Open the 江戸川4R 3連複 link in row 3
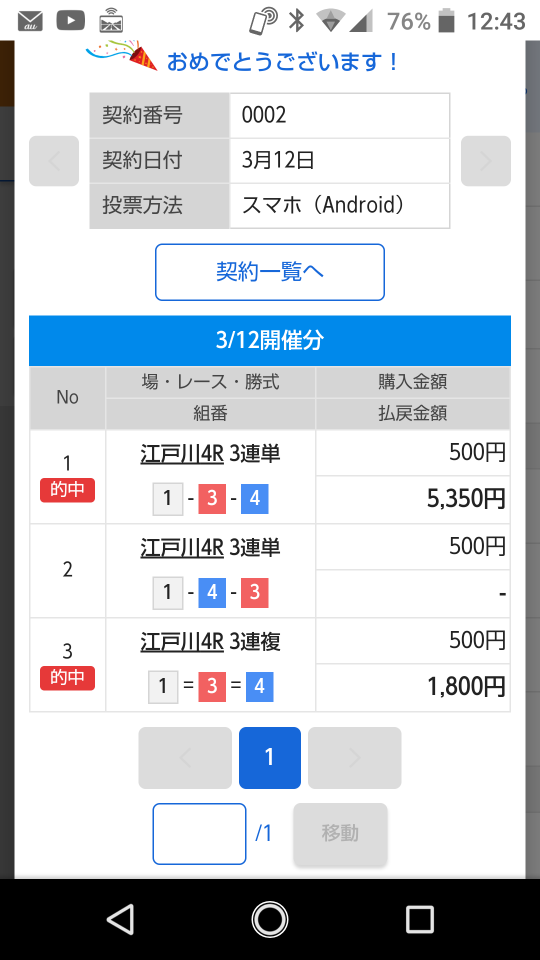Screen dimensions: 540x960 211,641
